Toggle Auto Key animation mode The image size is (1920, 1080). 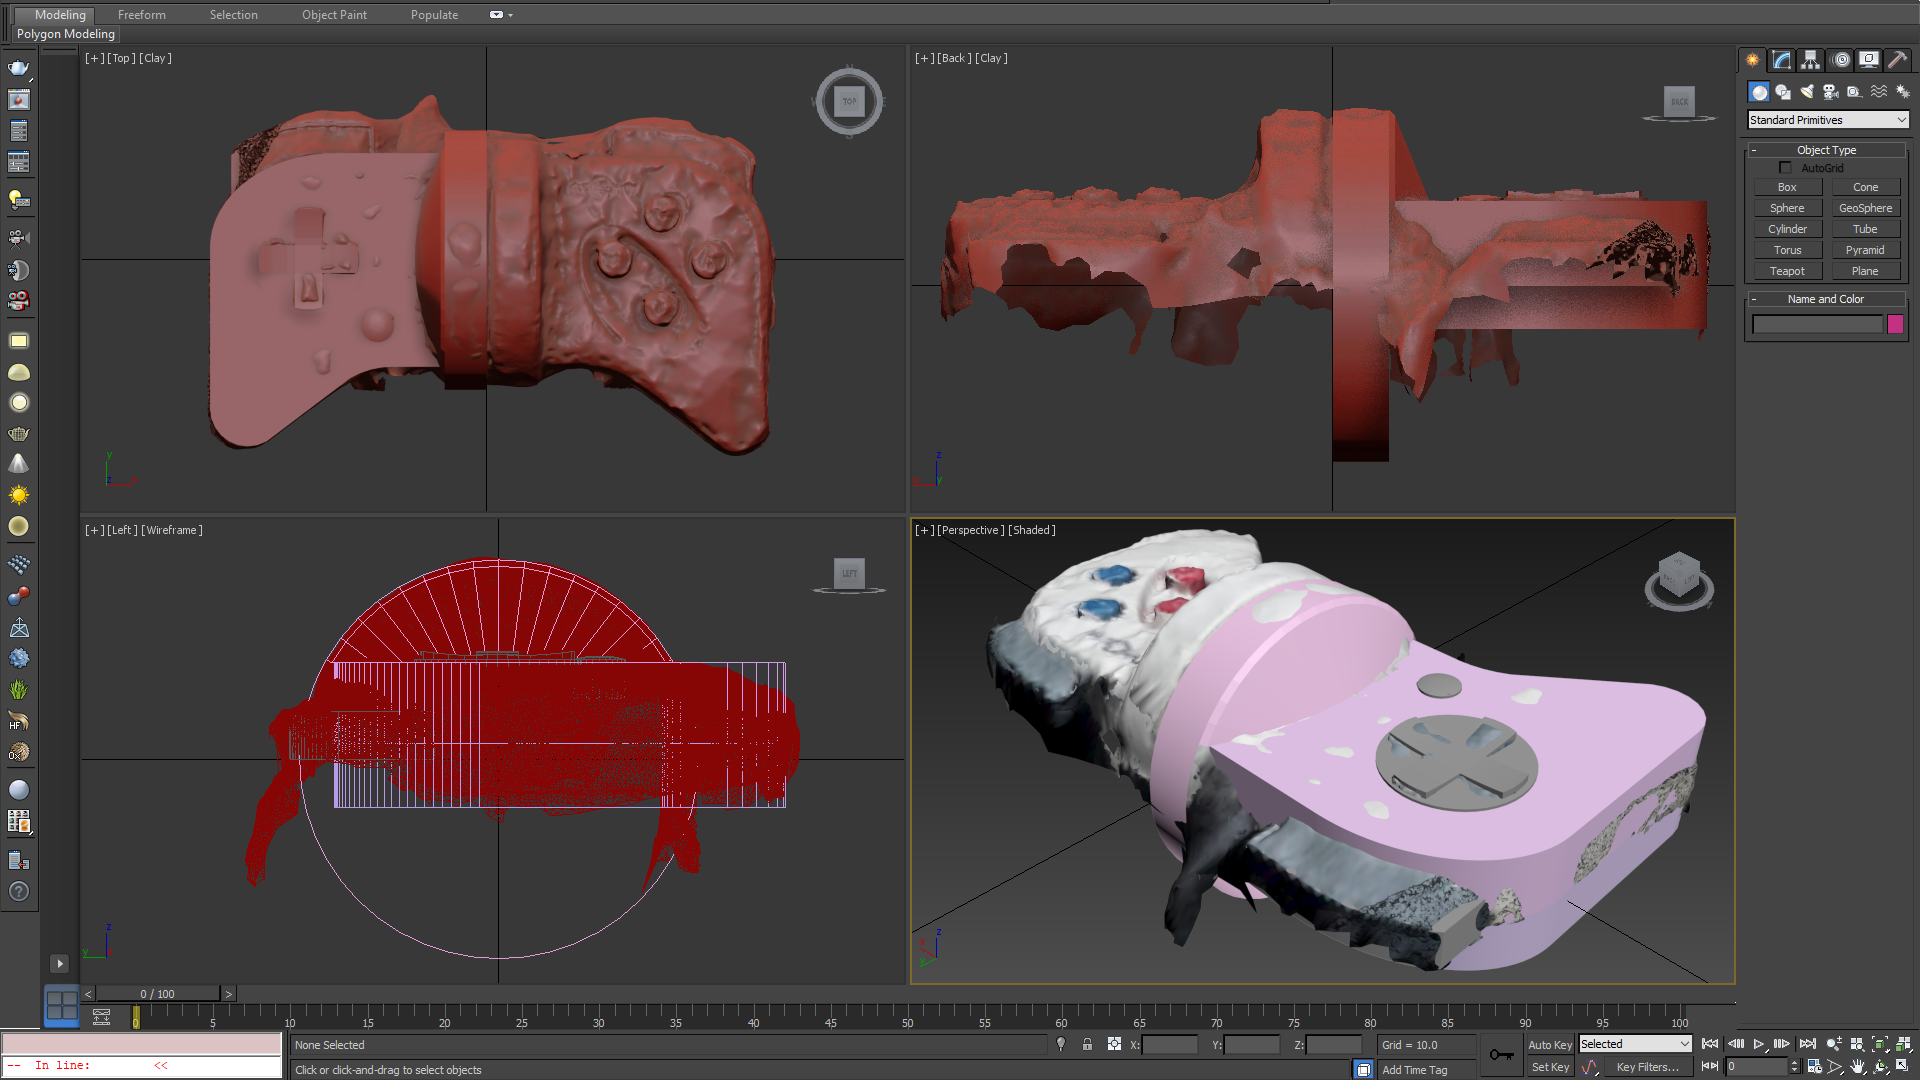(x=1550, y=1044)
